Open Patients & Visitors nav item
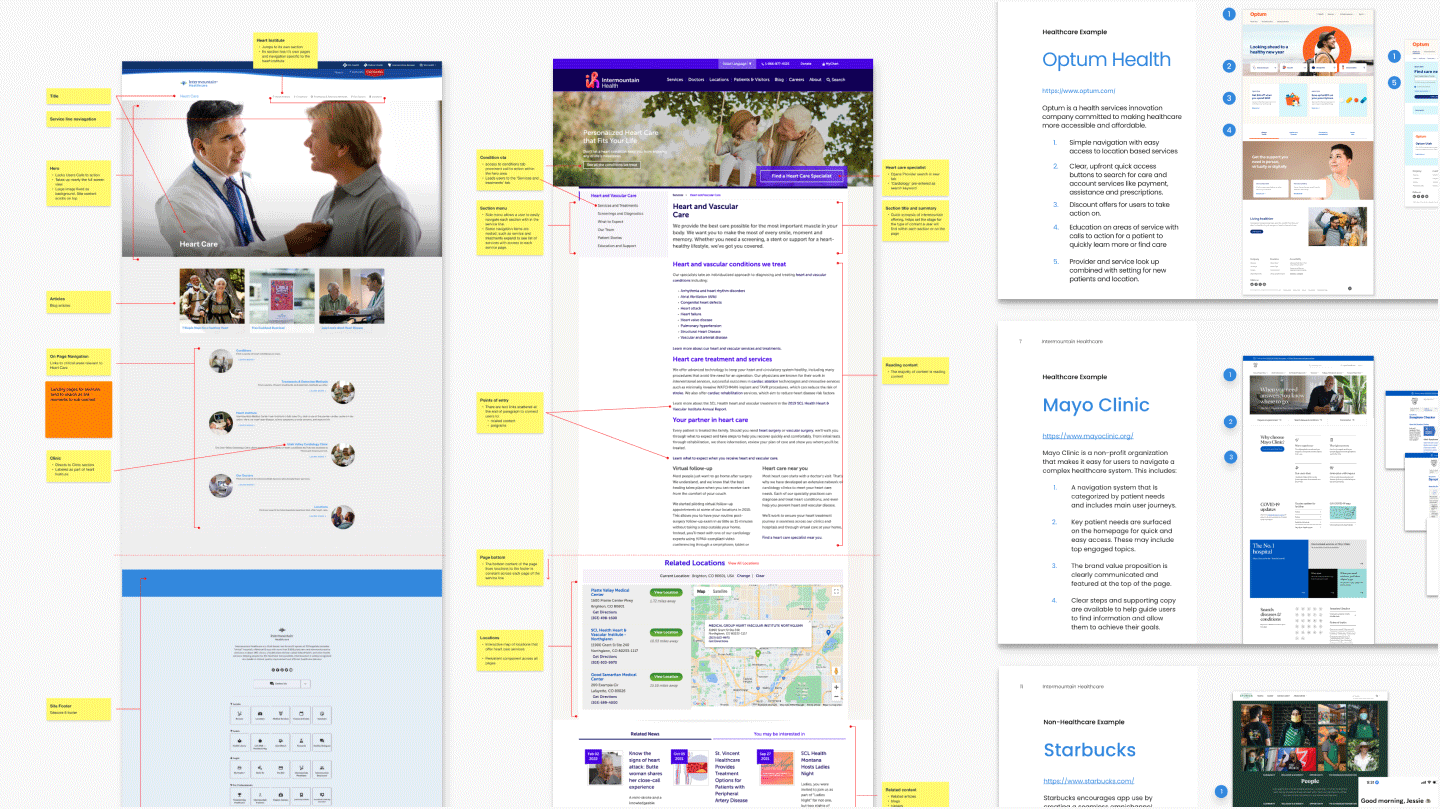Image resolution: width=1440 pixels, height=809 pixels. [x=752, y=79]
